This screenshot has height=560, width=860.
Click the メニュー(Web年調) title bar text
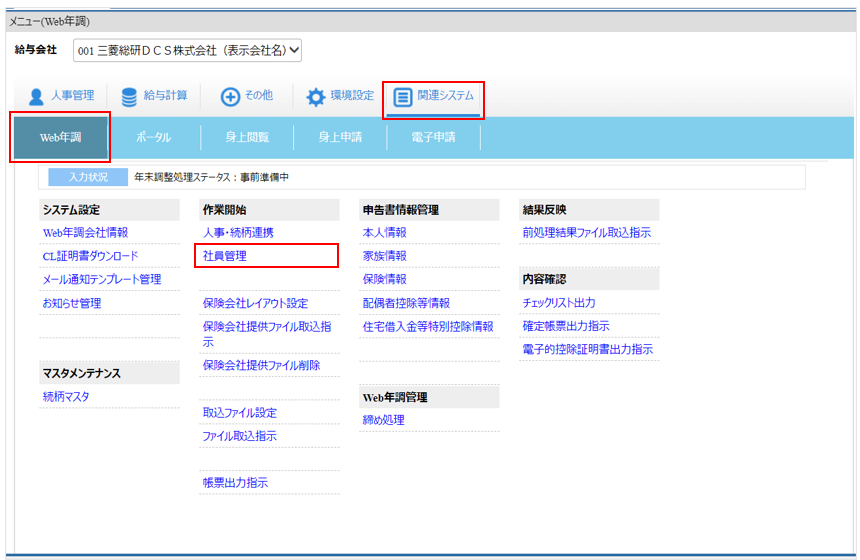(49, 21)
